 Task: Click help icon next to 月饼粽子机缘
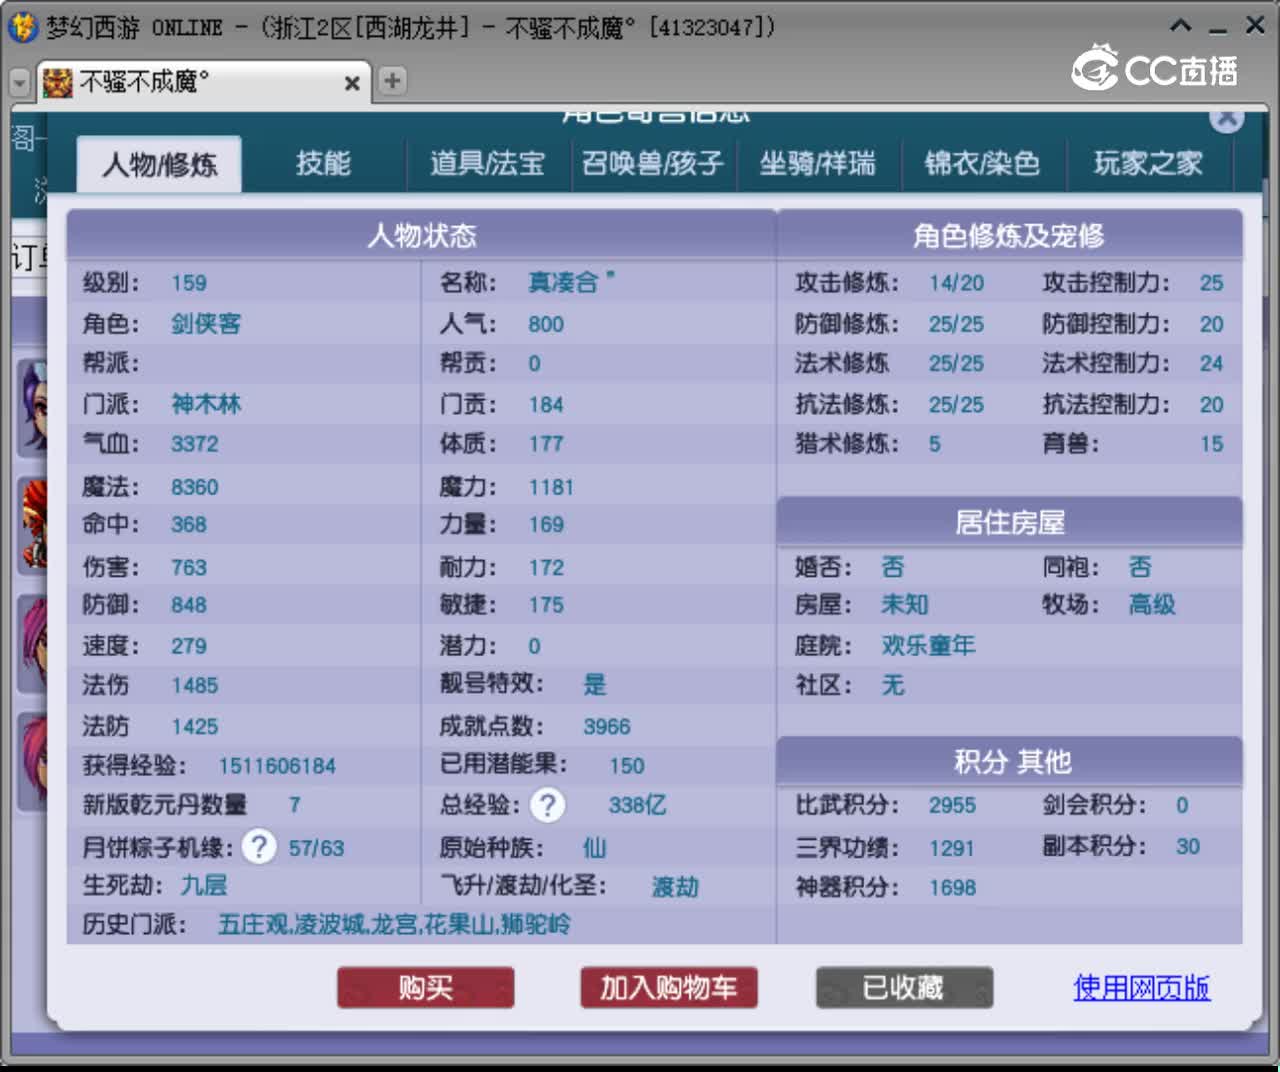click(259, 847)
